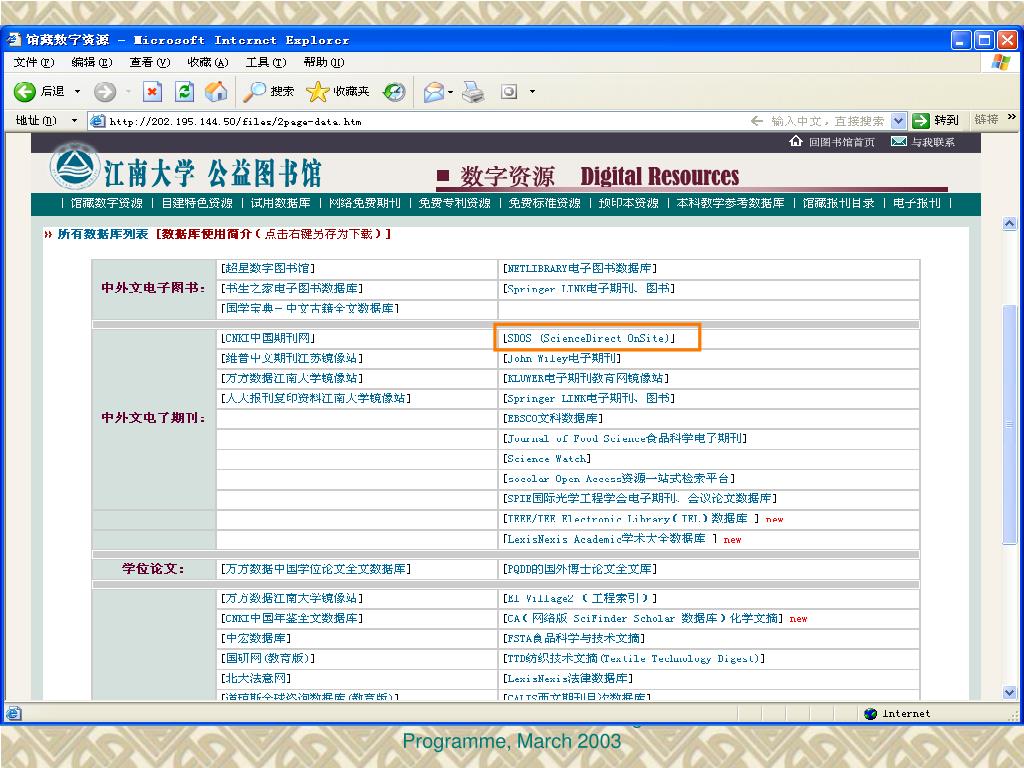Click the Jiangnan University library logo
1024x768 pixels.
[x=76, y=169]
